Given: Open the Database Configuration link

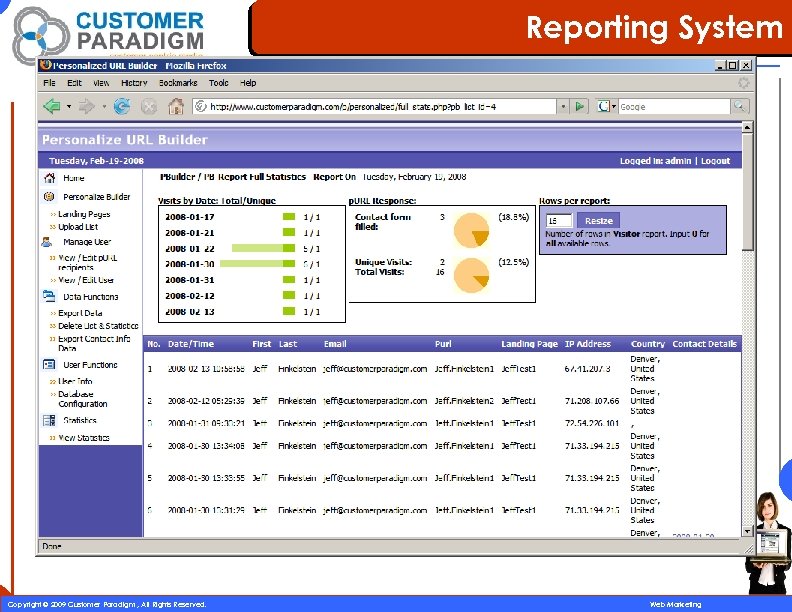Looking at the screenshot, I should 83,399.
